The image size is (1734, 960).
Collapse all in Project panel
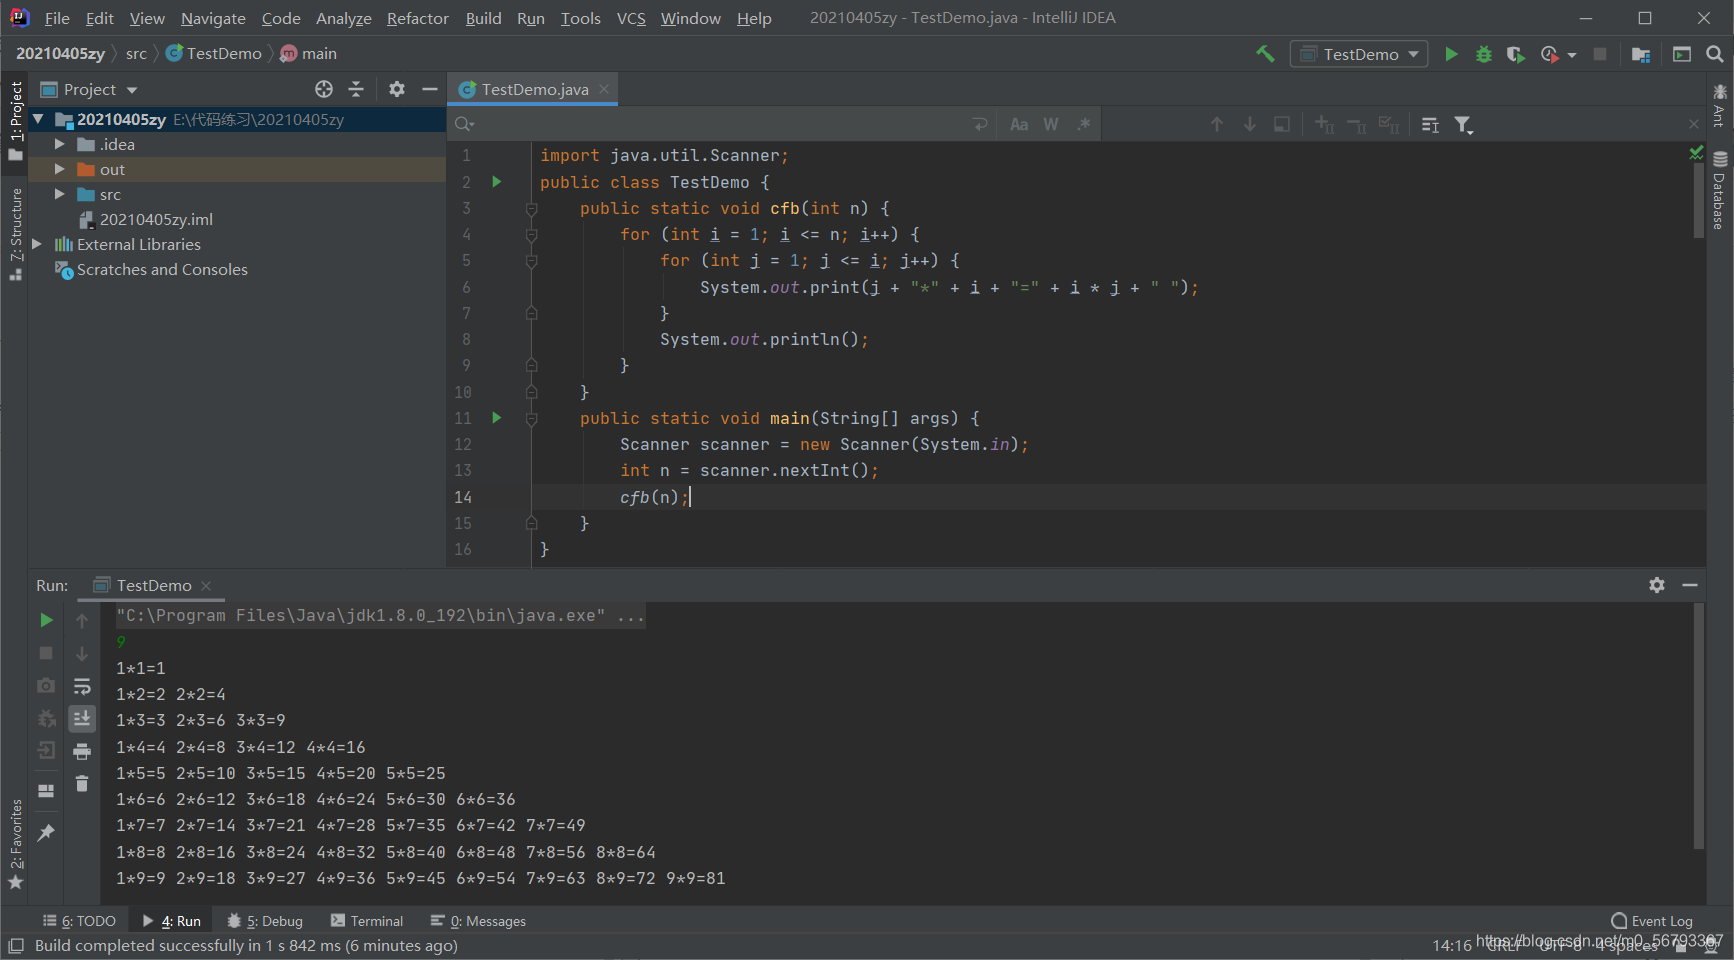point(356,89)
